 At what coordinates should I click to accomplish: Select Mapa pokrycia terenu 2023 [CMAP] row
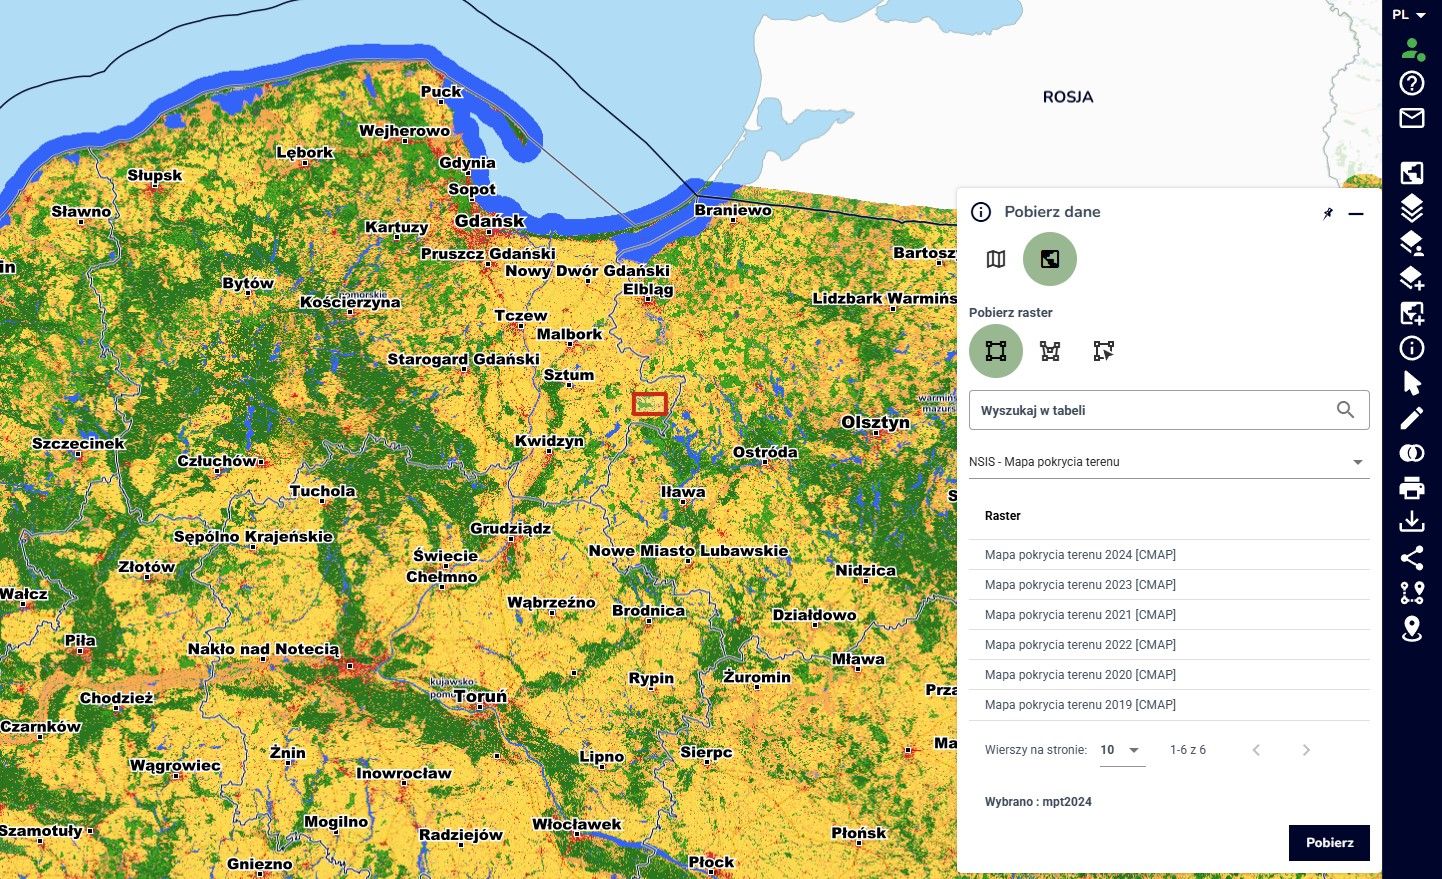point(1080,585)
